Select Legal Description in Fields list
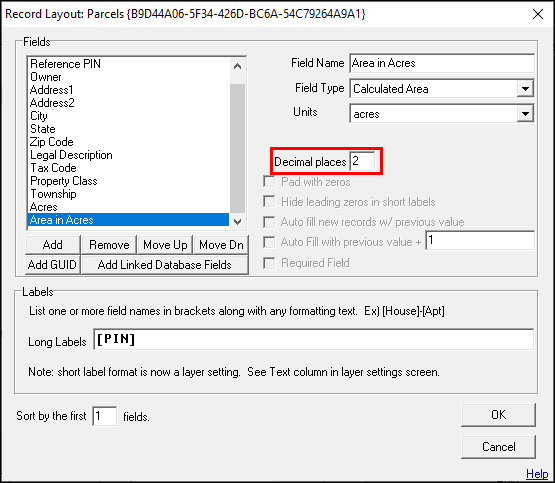The image size is (555, 483). coord(71,155)
